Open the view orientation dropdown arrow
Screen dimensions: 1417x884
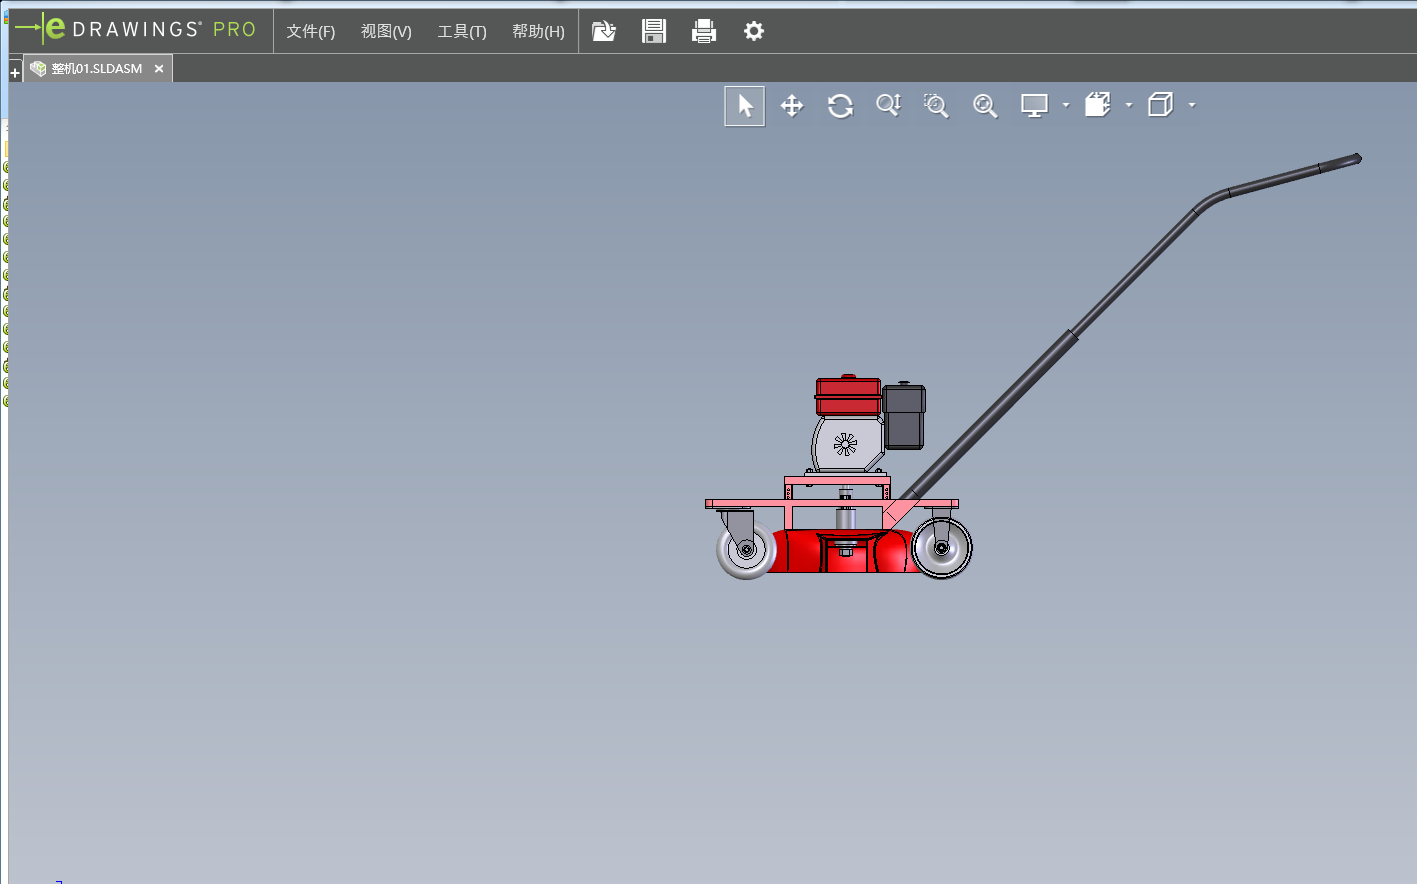pyautogui.click(x=1129, y=105)
